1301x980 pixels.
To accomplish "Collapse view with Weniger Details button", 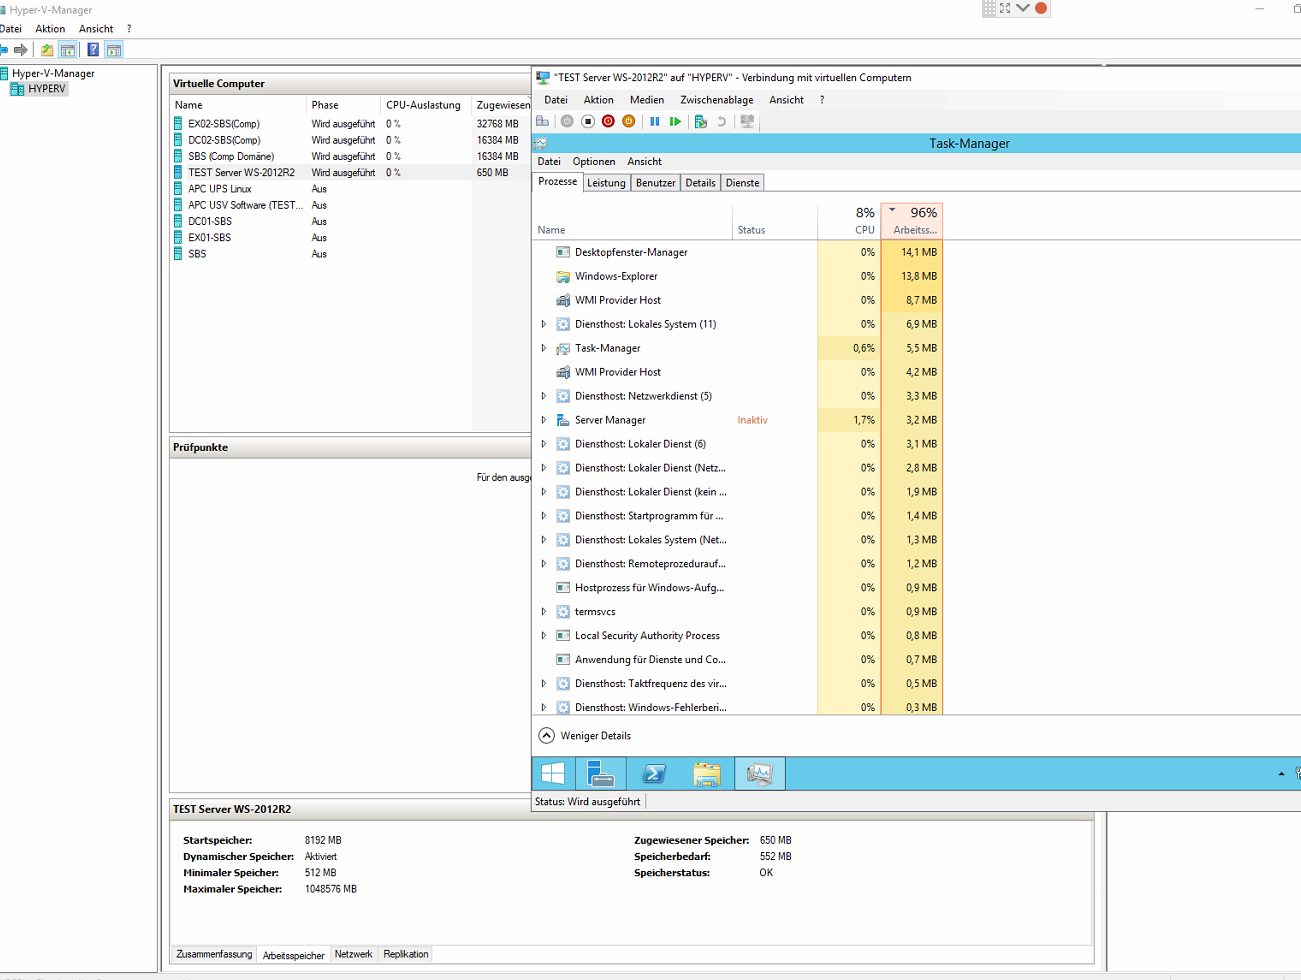I will point(585,735).
